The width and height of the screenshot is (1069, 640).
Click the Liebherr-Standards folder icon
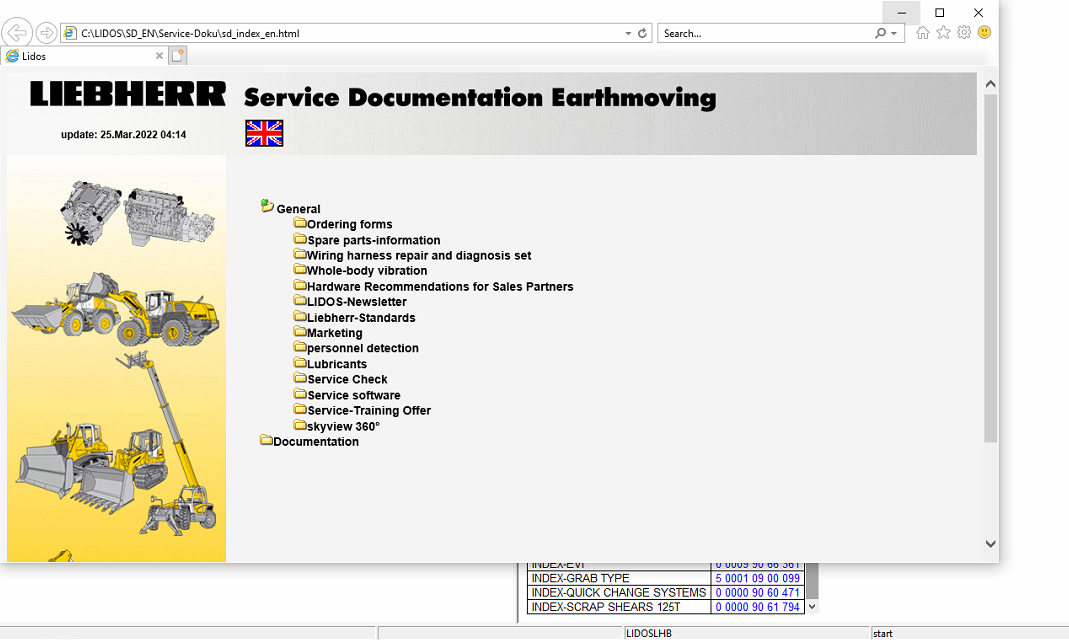[x=300, y=316]
